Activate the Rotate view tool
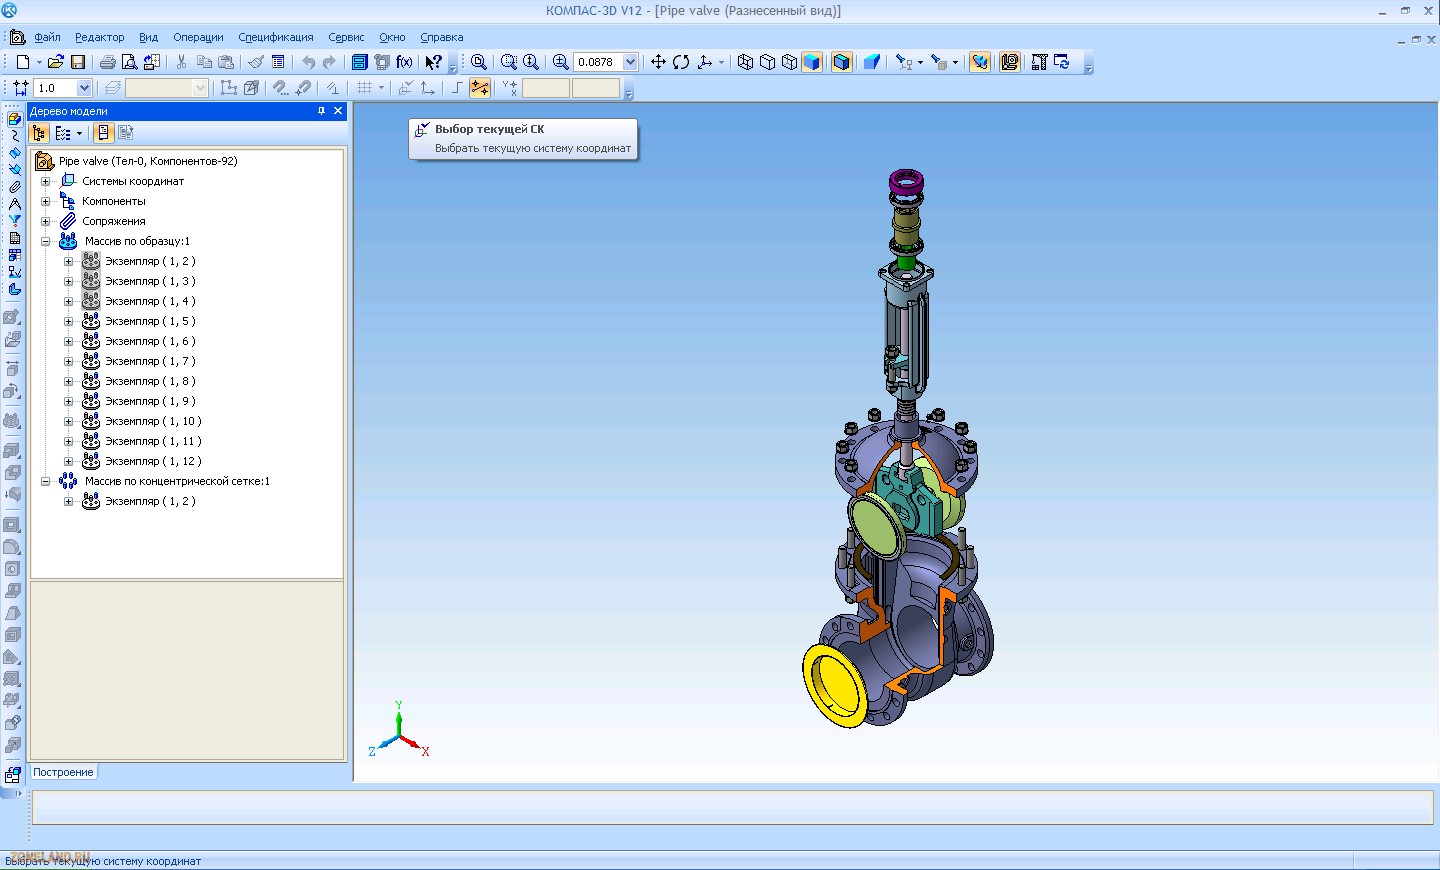 [x=681, y=62]
